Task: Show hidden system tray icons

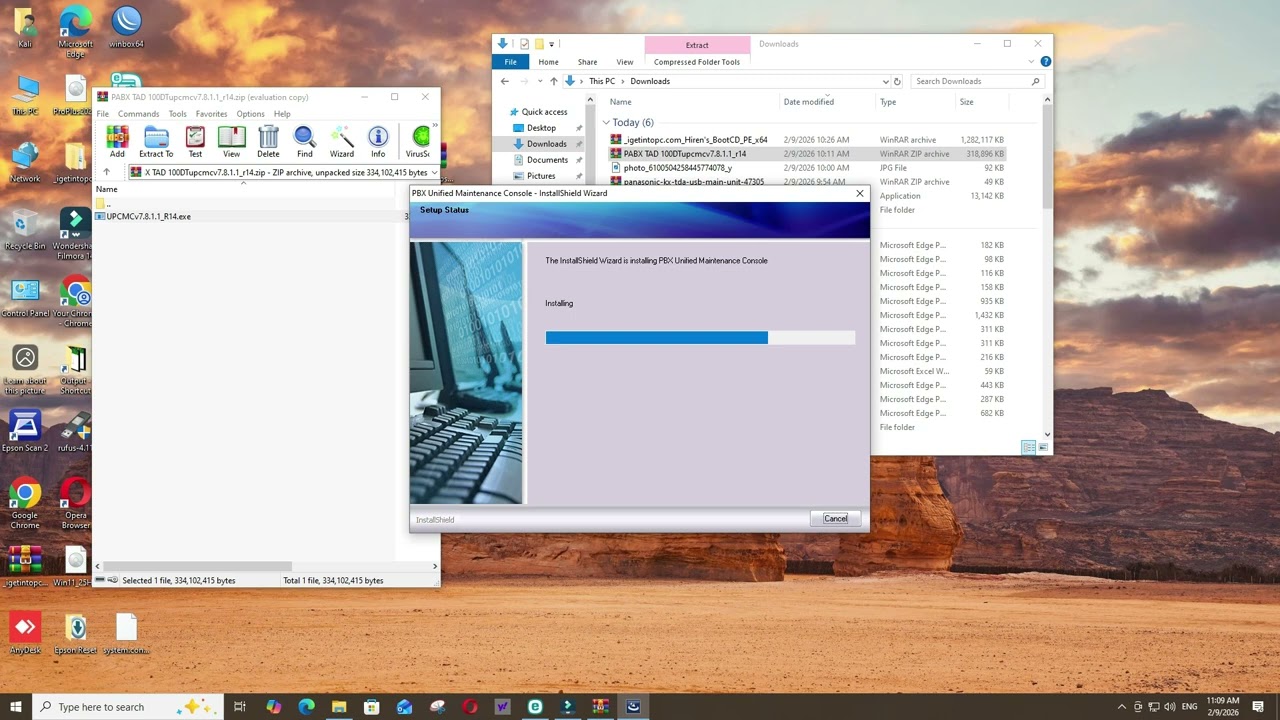Action: (x=1121, y=707)
